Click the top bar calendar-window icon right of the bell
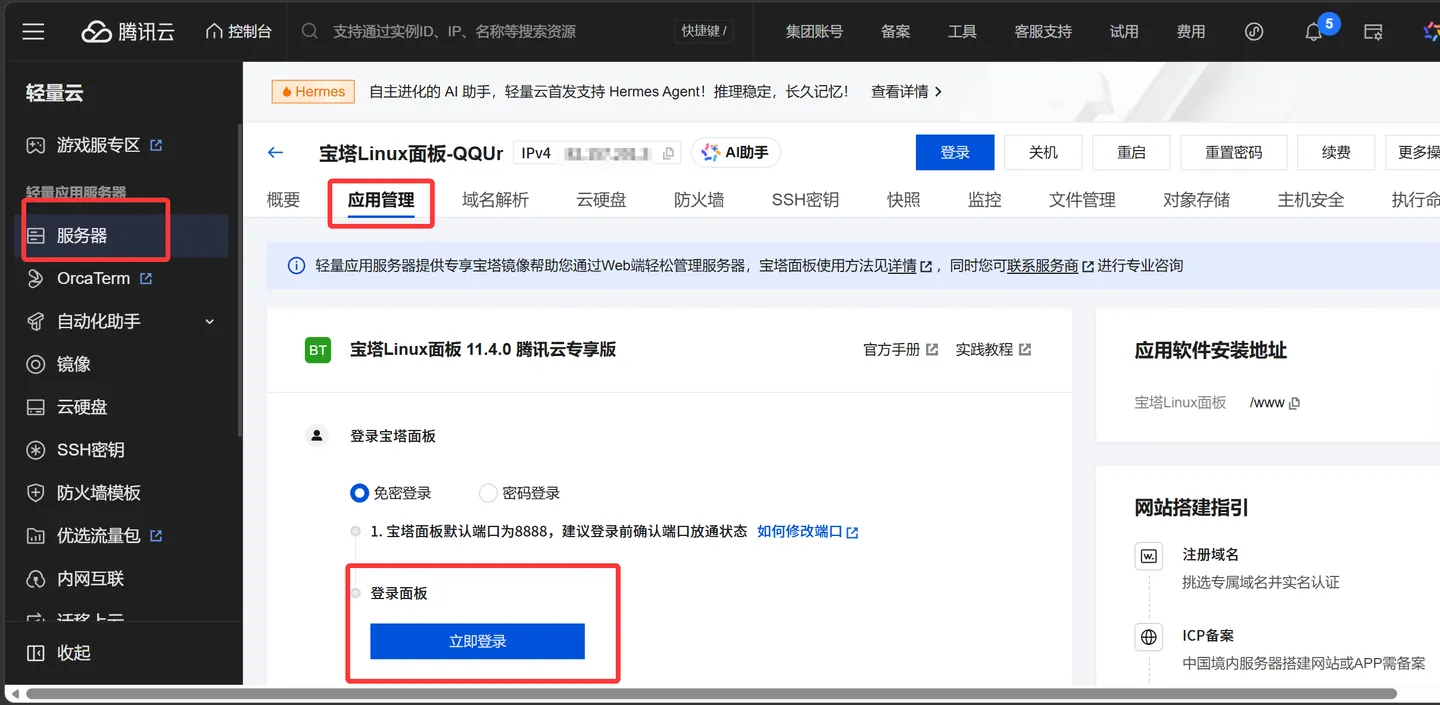Screen dimensions: 1440x705 (1374, 32)
